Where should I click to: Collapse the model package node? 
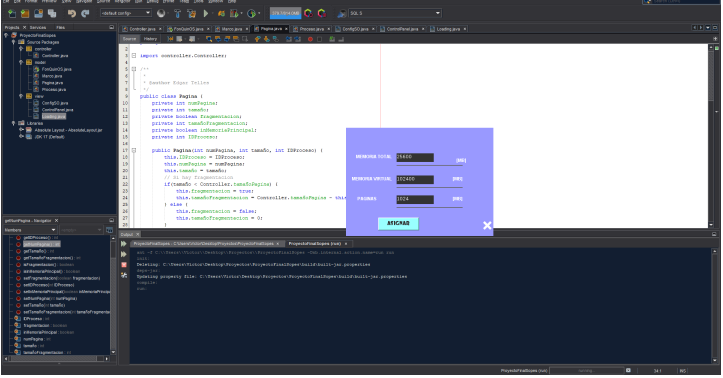click(21, 62)
